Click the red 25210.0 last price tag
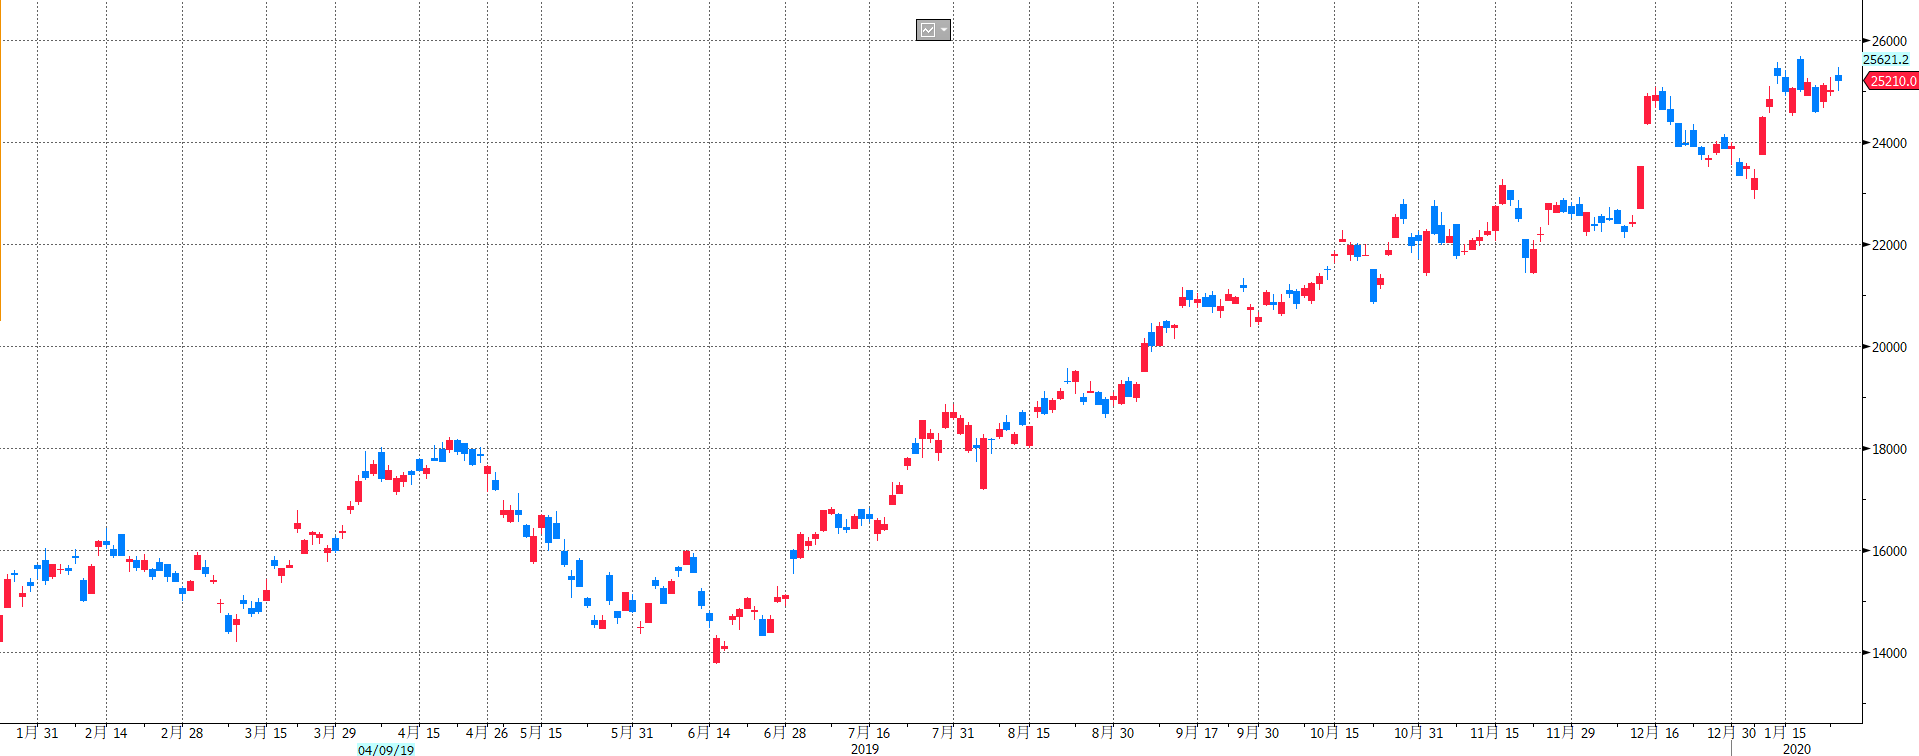 tap(1892, 81)
